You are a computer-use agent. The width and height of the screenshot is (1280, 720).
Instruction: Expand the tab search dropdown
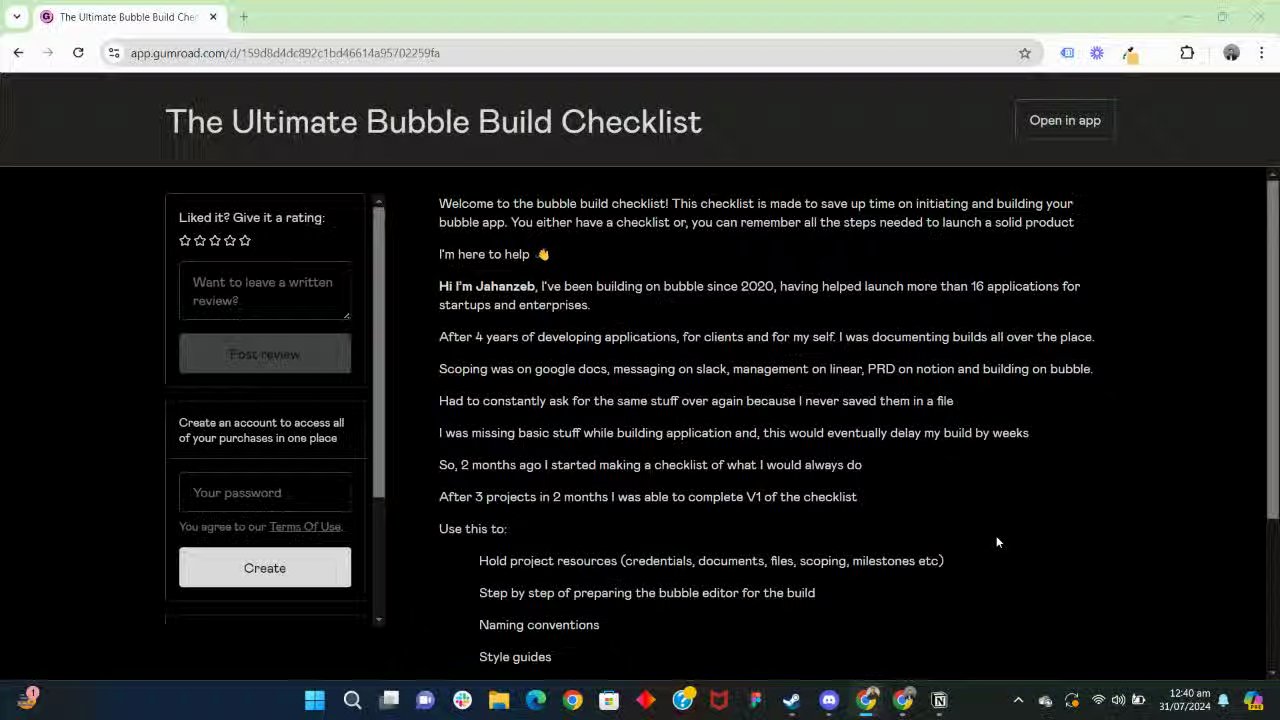(x=16, y=17)
